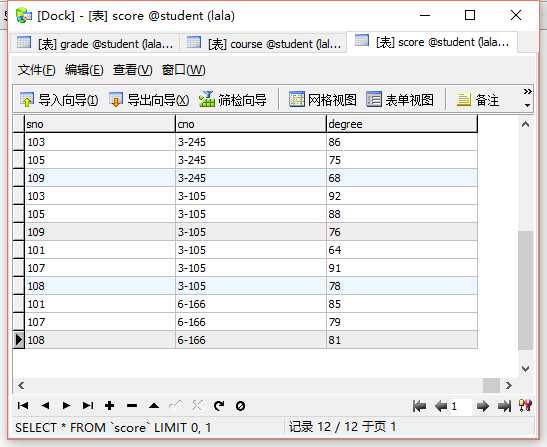Sort by the sno column header
The image size is (547, 447).
pos(100,124)
